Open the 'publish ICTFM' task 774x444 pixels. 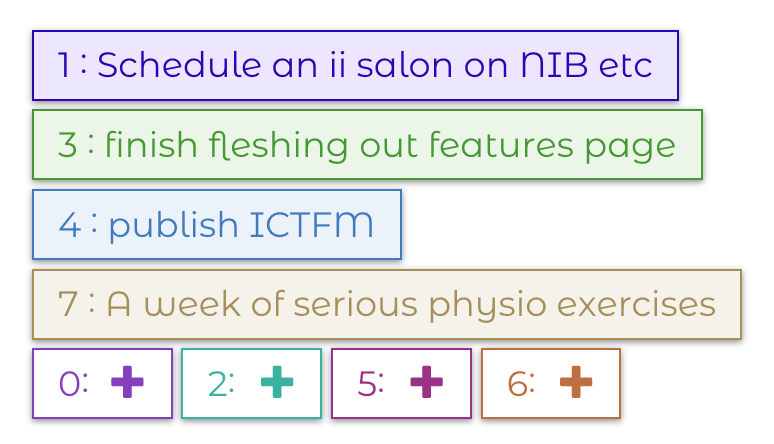[217, 225]
